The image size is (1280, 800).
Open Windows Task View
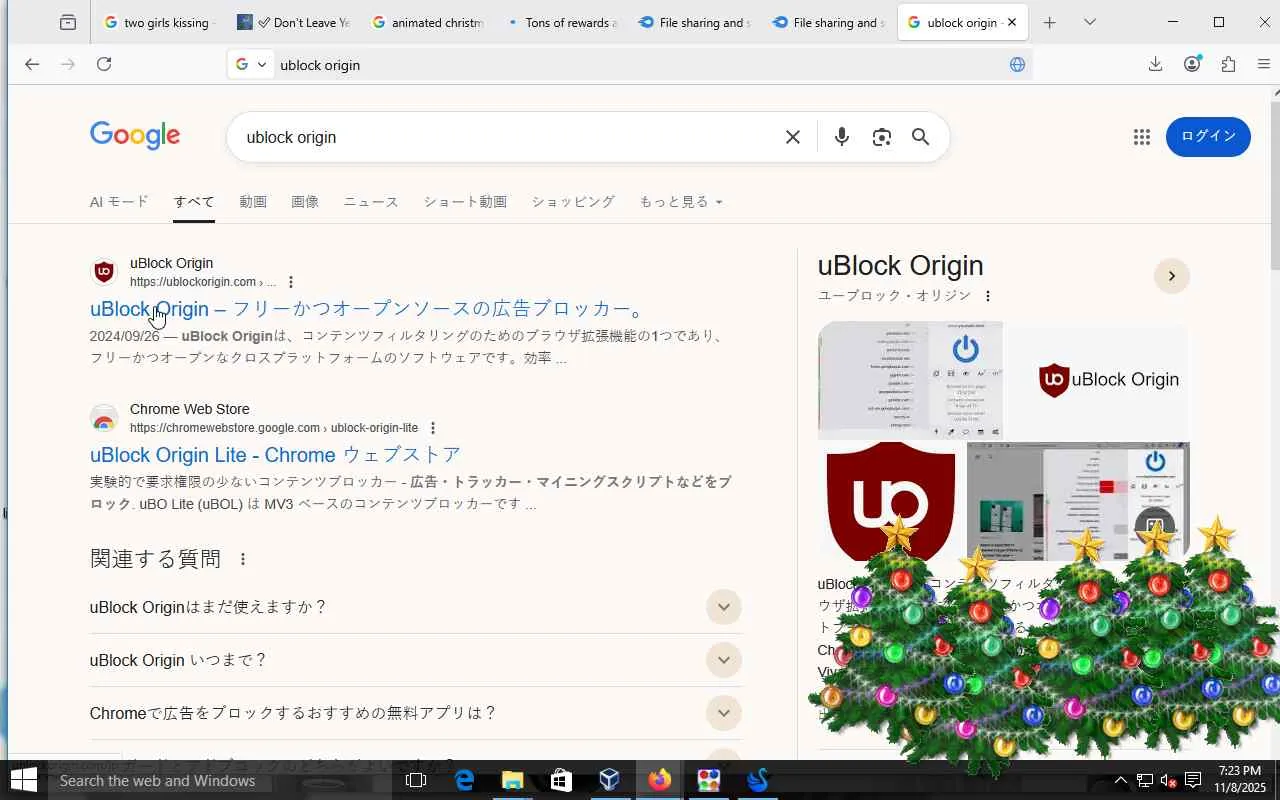click(x=416, y=780)
